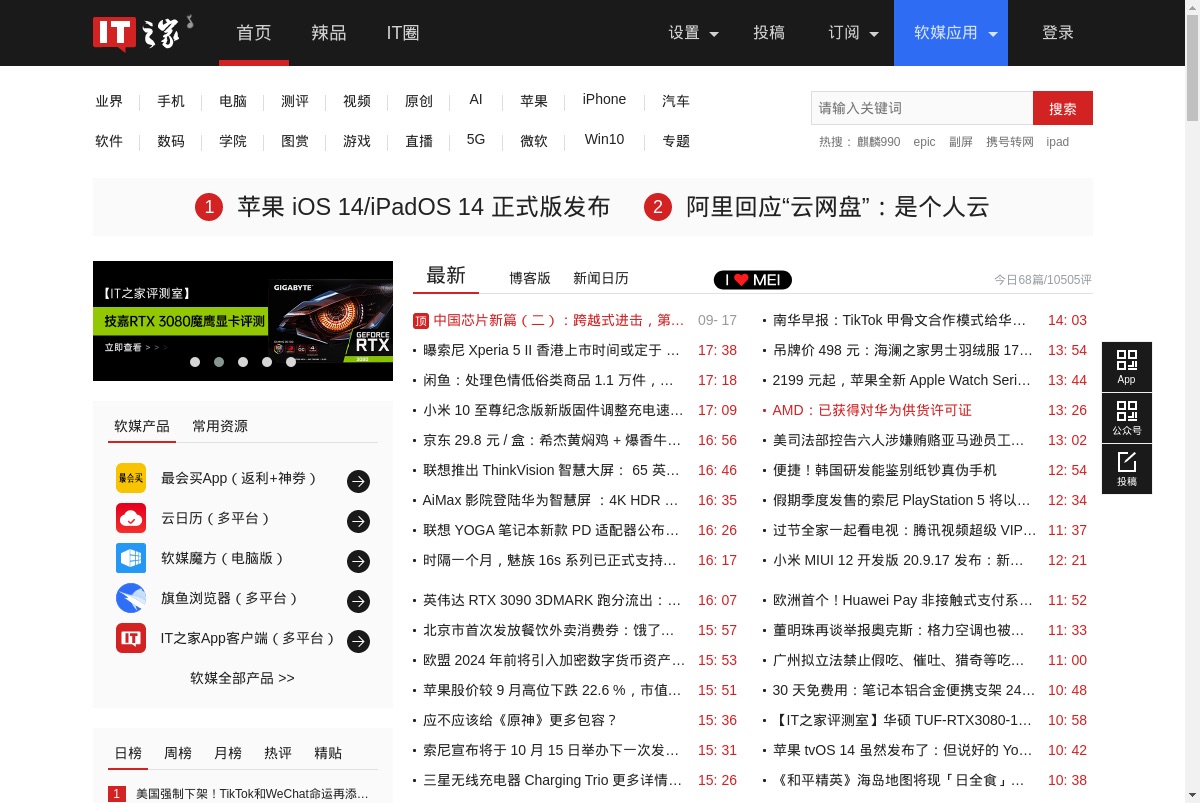1200x803 pixels.
Task: Open the Win10 category link
Action: tap(604, 139)
